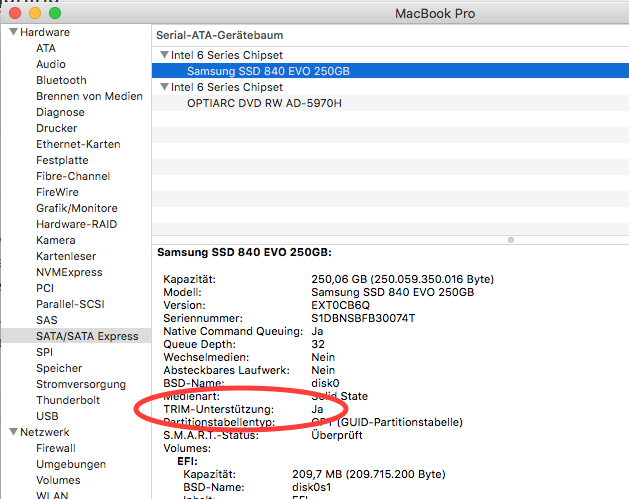
Task: Close the MacBook Pro window
Action: [15, 13]
